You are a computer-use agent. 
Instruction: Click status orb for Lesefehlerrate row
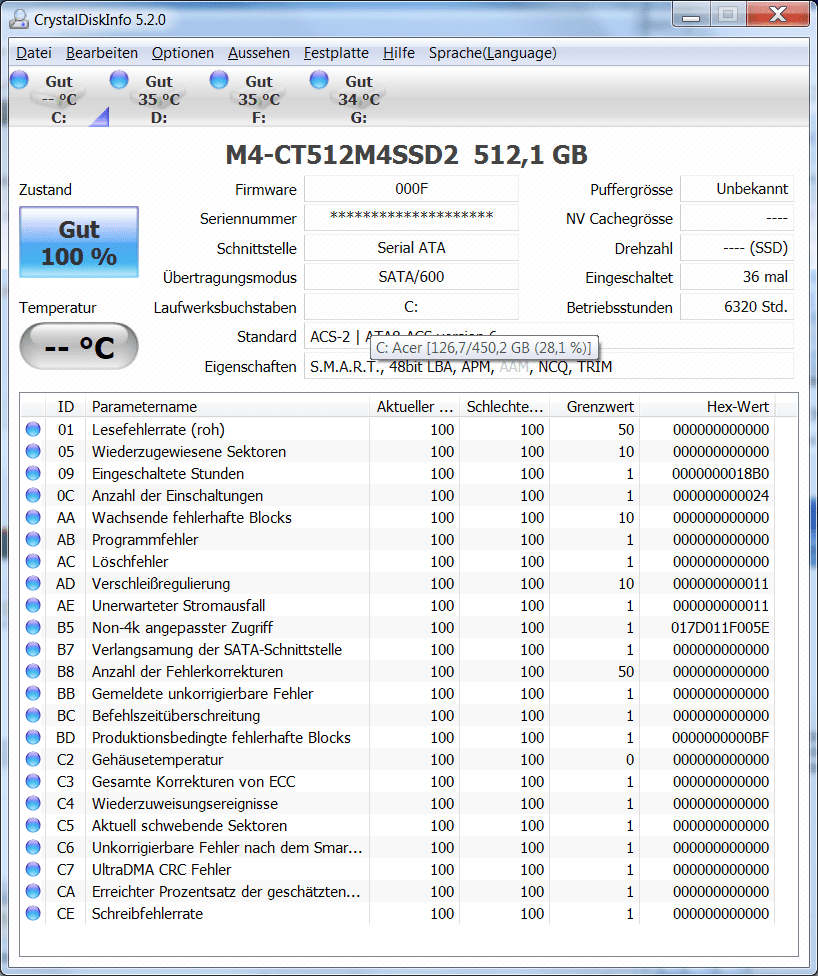click(x=33, y=429)
